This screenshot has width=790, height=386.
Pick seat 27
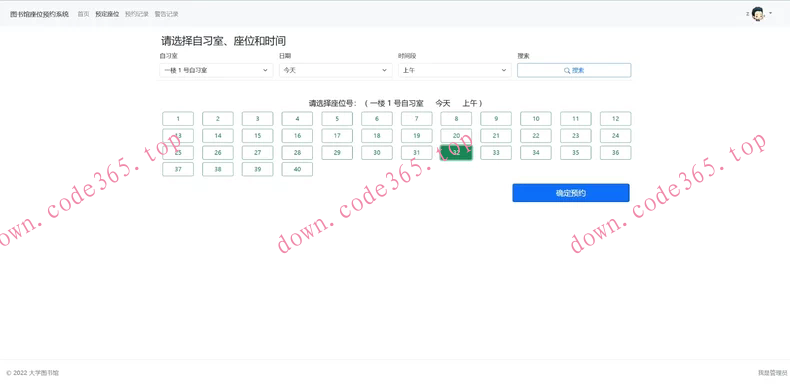click(x=257, y=153)
